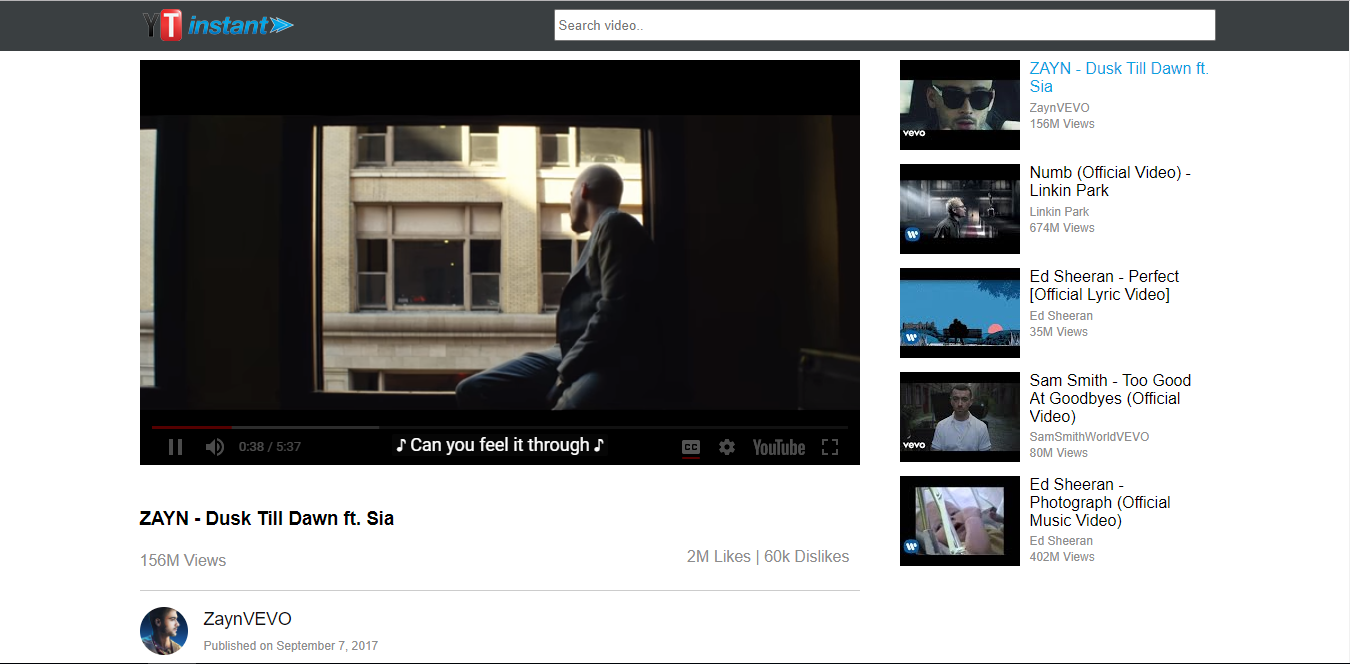
Task: Click the 2M Likes | 60k Dislikes text
Action: pos(768,557)
